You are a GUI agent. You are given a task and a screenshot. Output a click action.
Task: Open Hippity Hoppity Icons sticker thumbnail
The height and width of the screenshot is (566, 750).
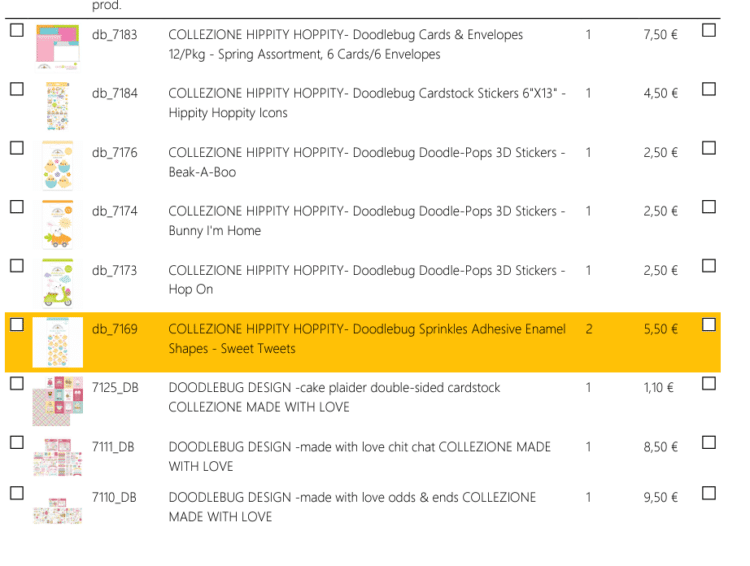(x=57, y=106)
